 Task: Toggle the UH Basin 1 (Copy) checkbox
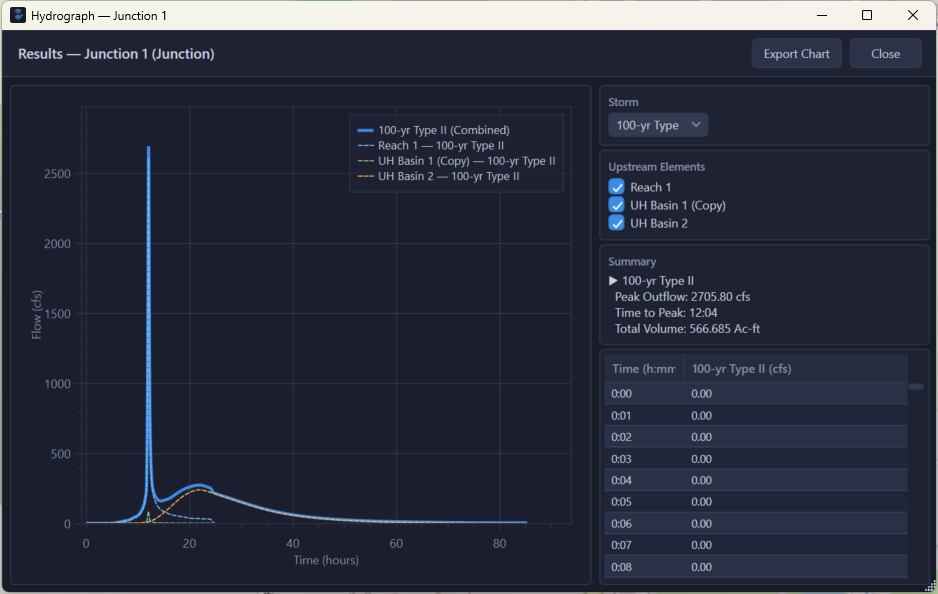click(617, 205)
